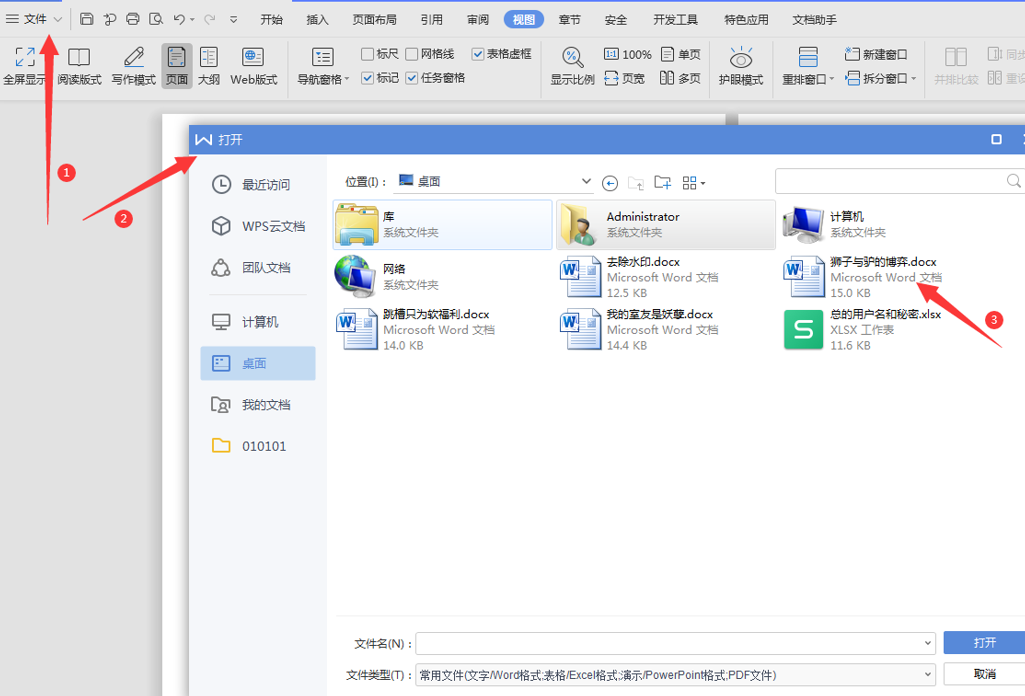Expand the 文件名 combo box arrow
Viewport: 1025px width, 696px height.
coord(928,643)
